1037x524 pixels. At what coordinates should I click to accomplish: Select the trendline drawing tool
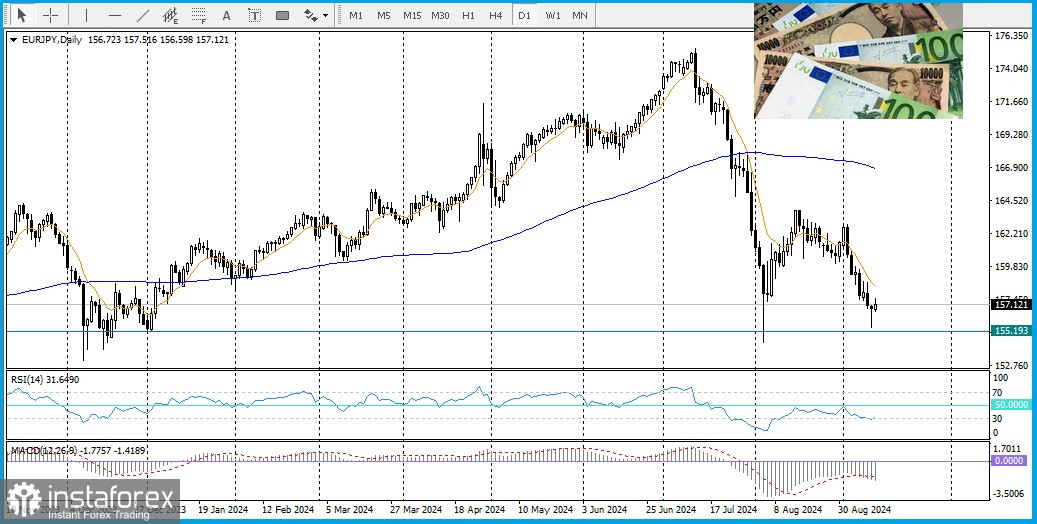pos(142,15)
